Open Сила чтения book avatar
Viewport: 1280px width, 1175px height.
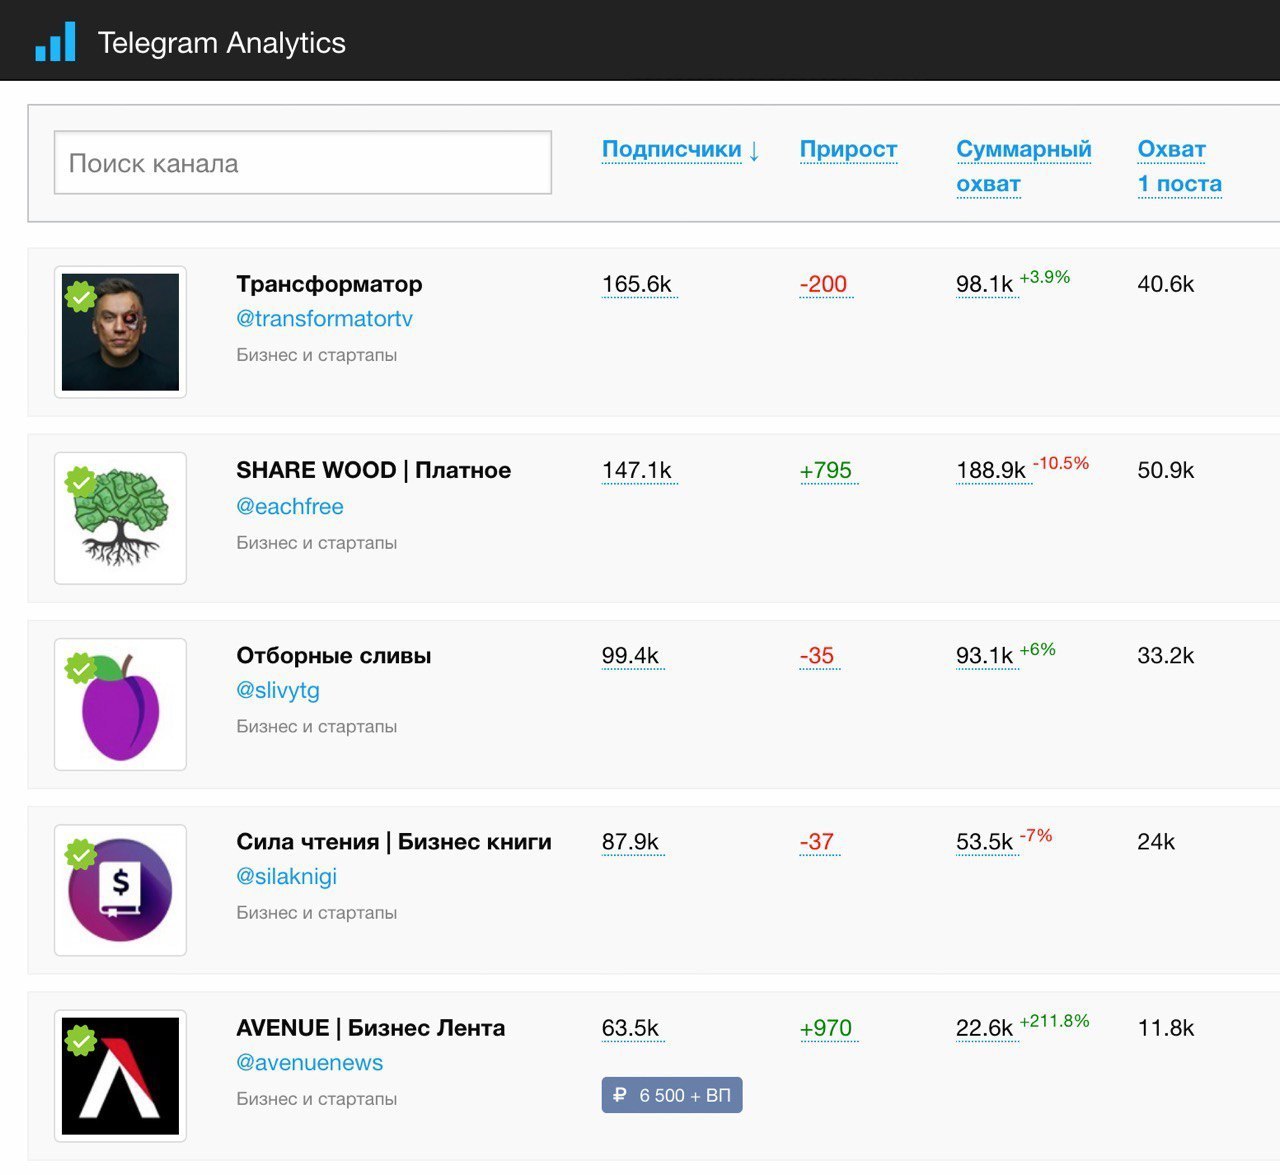(x=120, y=890)
